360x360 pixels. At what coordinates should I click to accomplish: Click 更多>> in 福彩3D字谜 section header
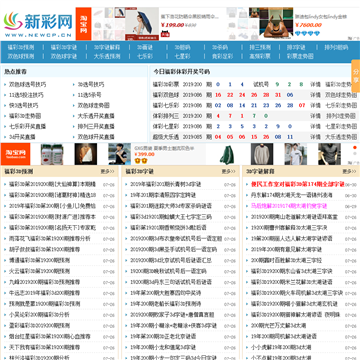tap(228, 171)
